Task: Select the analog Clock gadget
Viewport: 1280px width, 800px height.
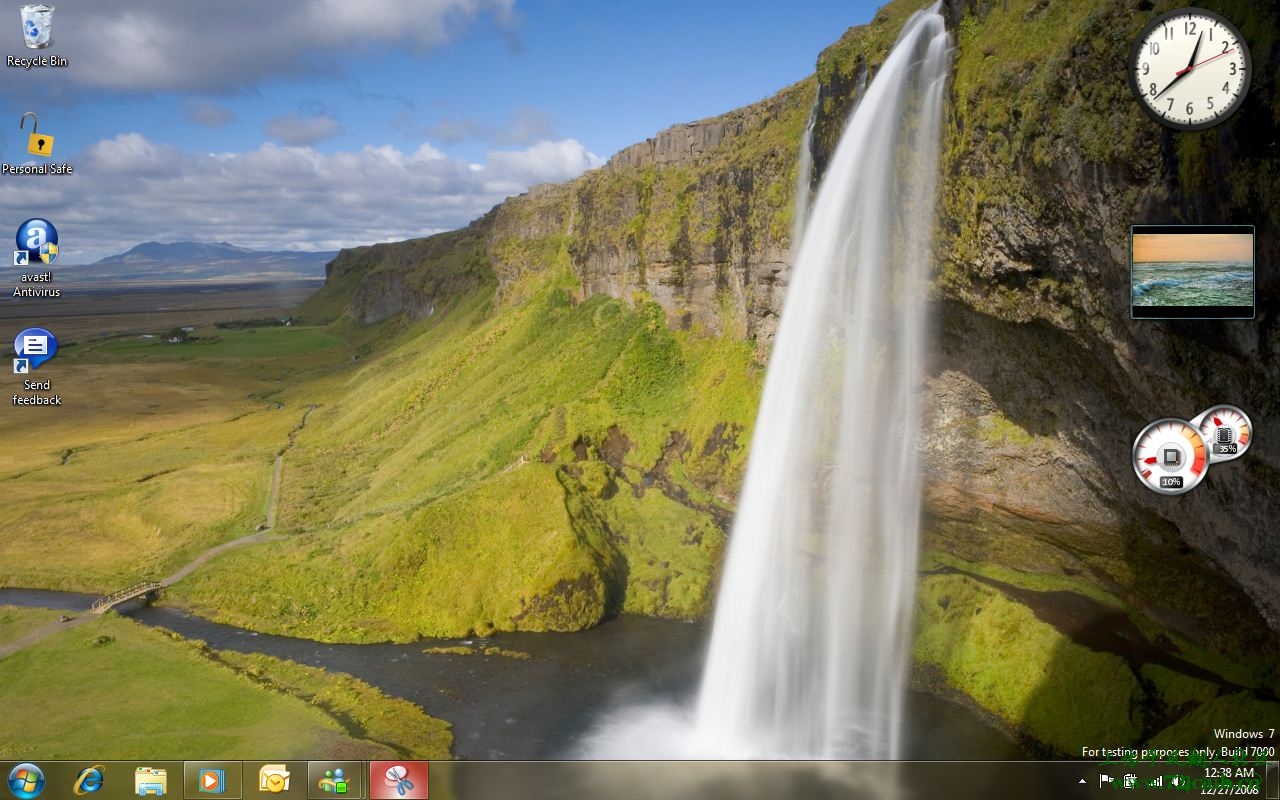Action: pos(1190,69)
